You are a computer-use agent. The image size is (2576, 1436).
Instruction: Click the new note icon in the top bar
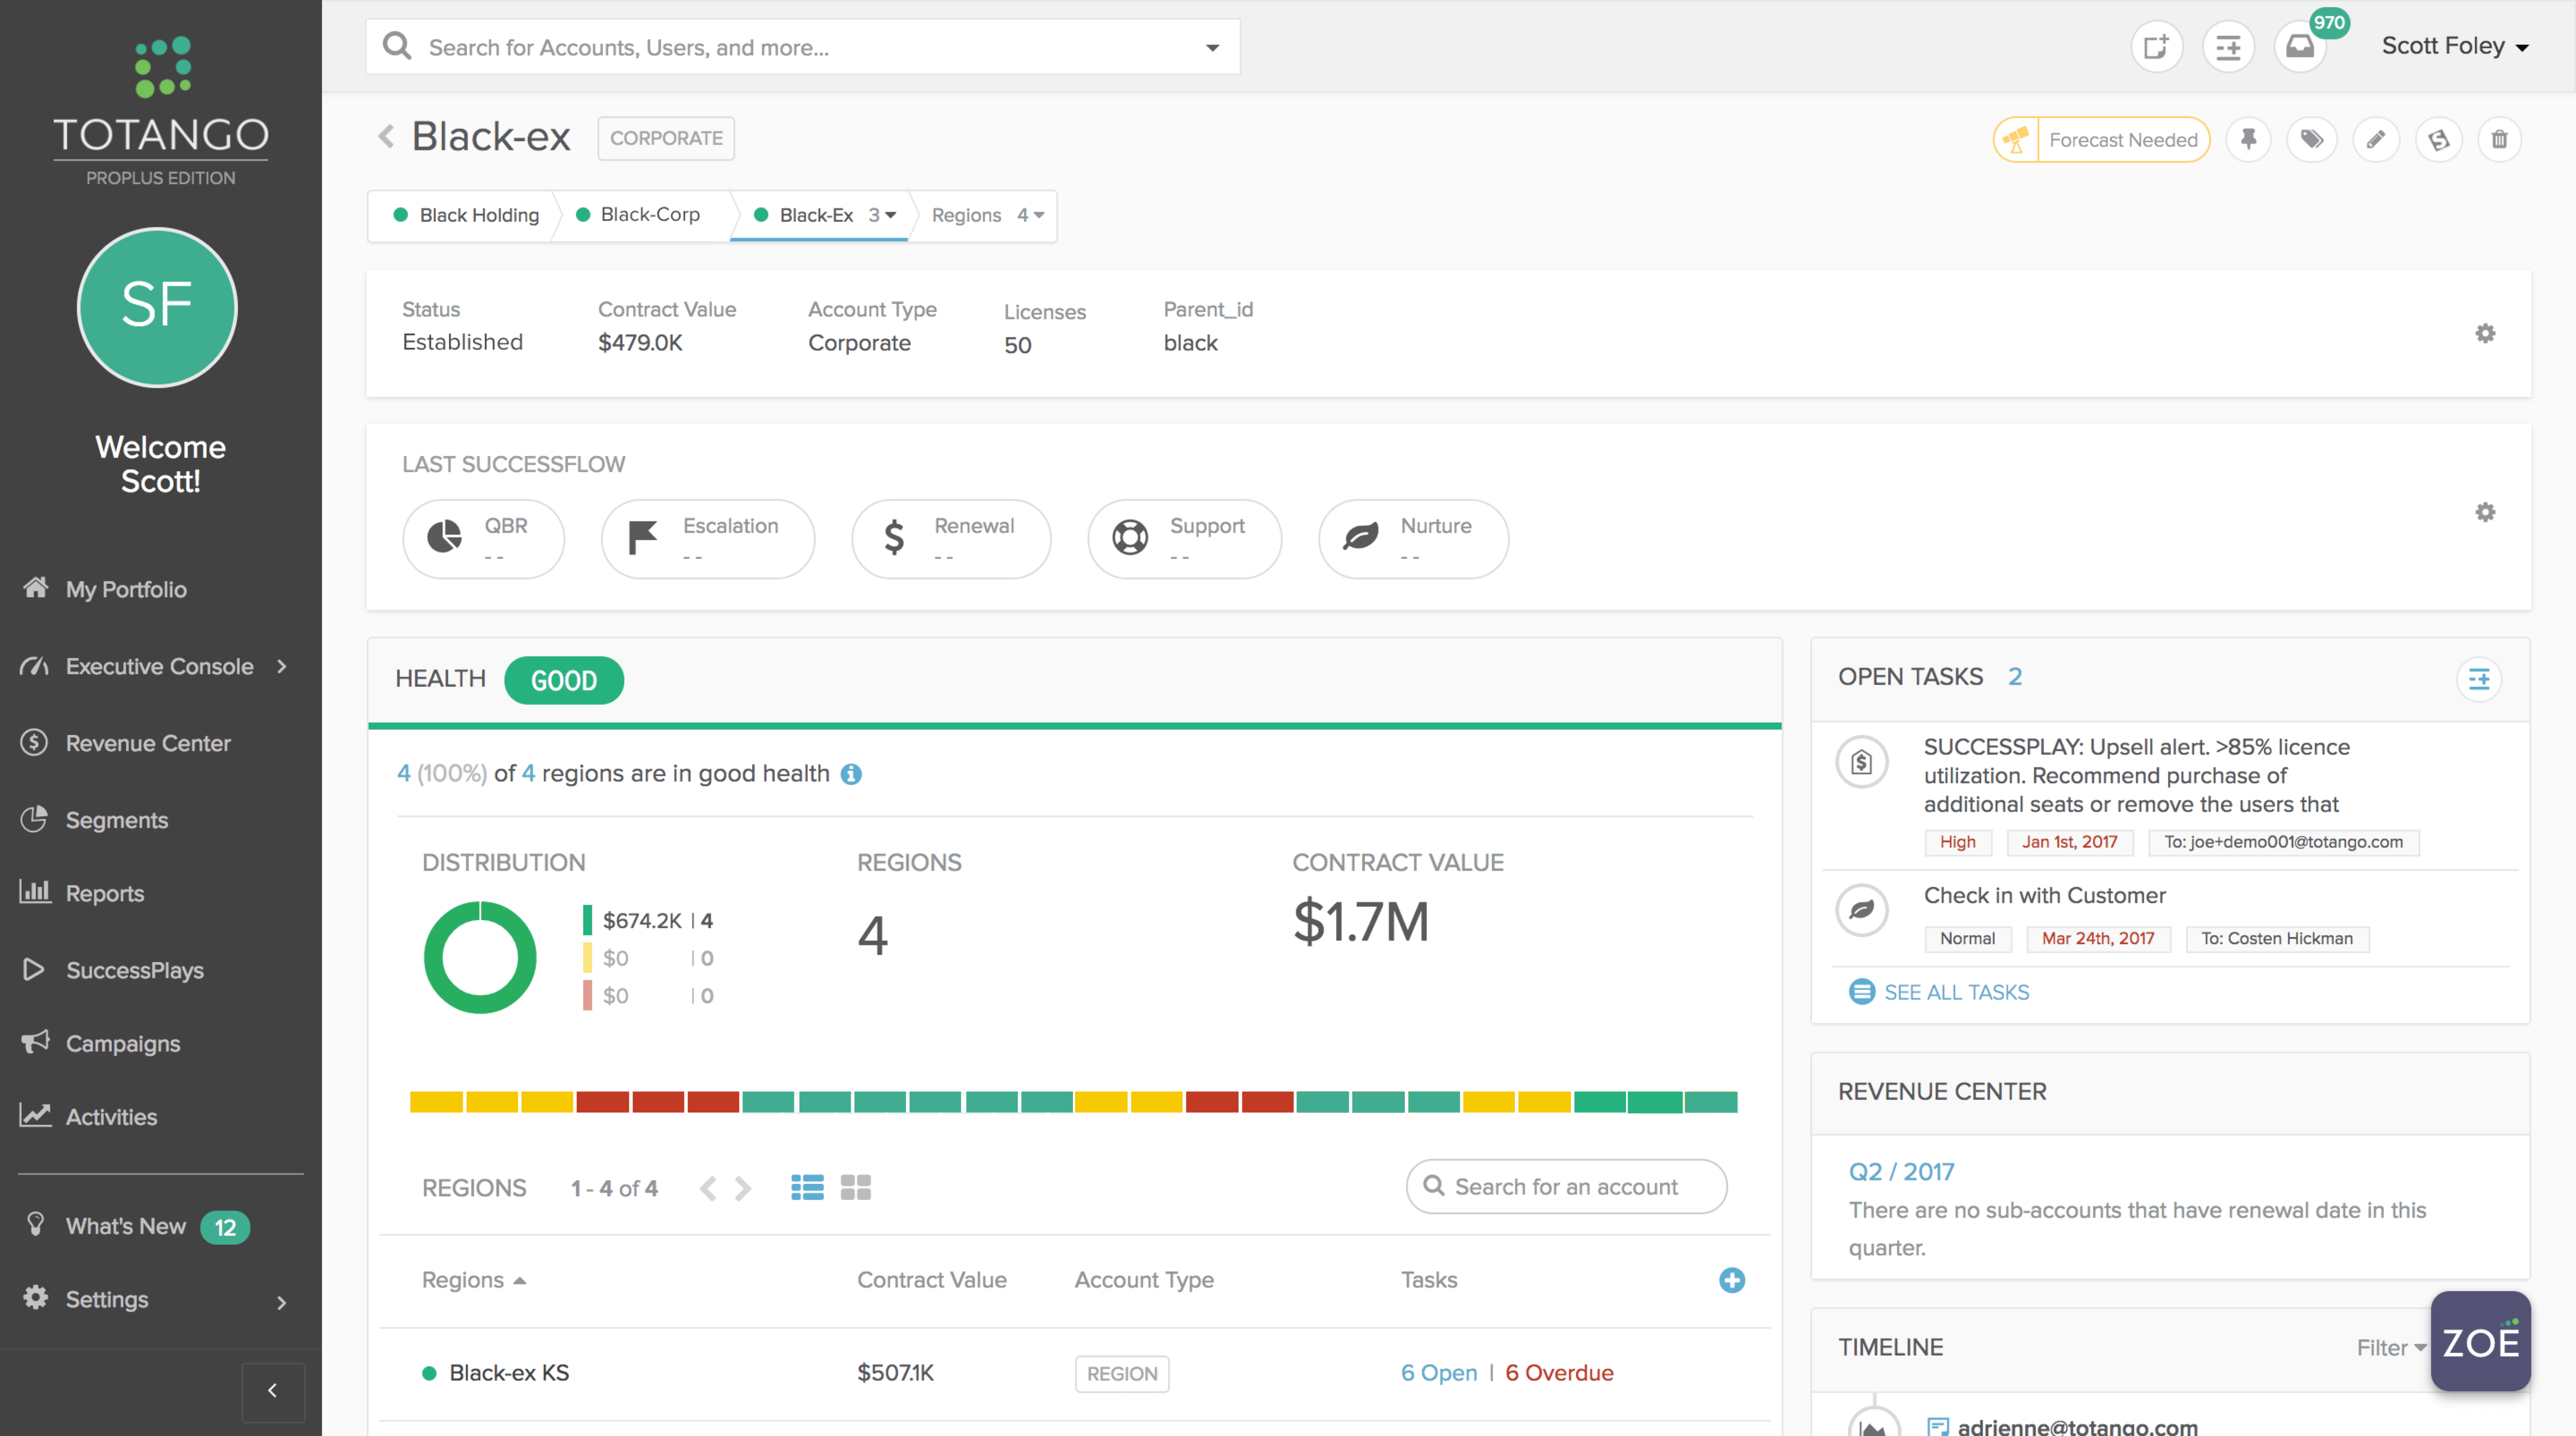point(2156,47)
